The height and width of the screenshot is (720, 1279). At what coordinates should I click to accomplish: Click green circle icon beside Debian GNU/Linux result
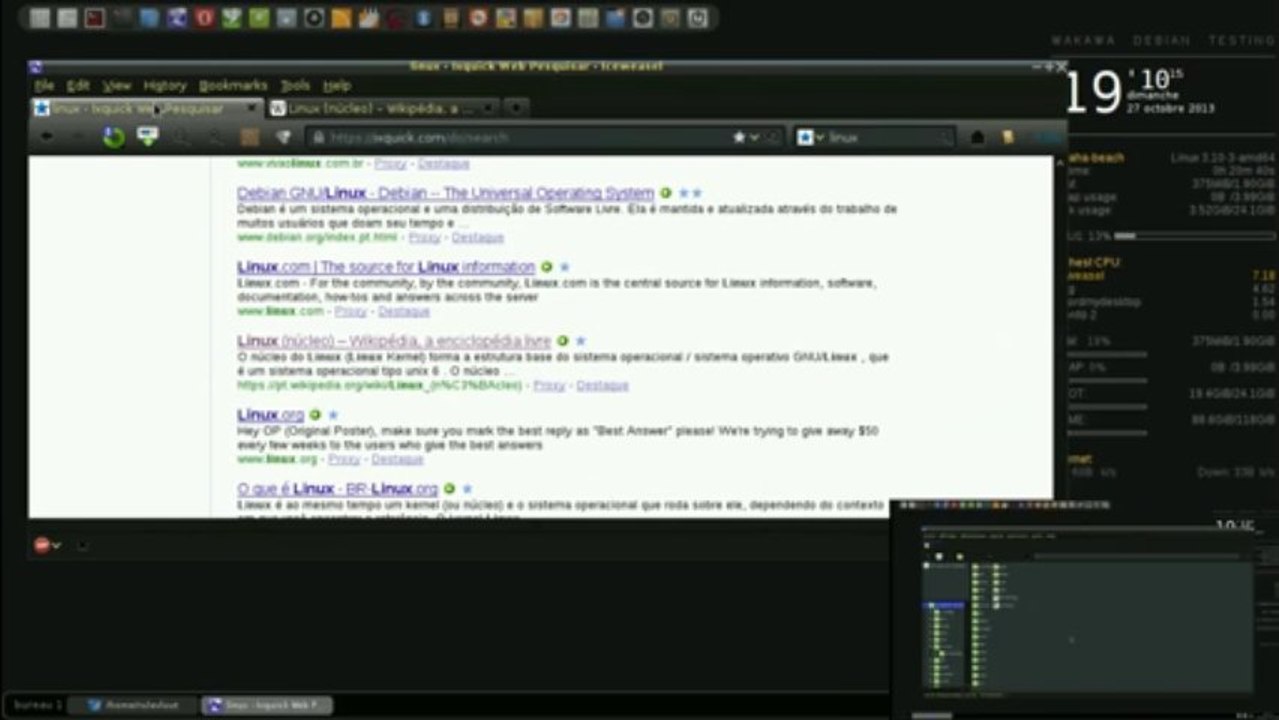point(665,193)
